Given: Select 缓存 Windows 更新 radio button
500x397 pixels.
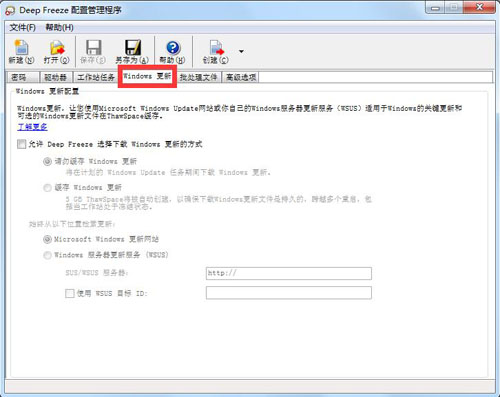Looking at the screenshot, I should (47, 188).
